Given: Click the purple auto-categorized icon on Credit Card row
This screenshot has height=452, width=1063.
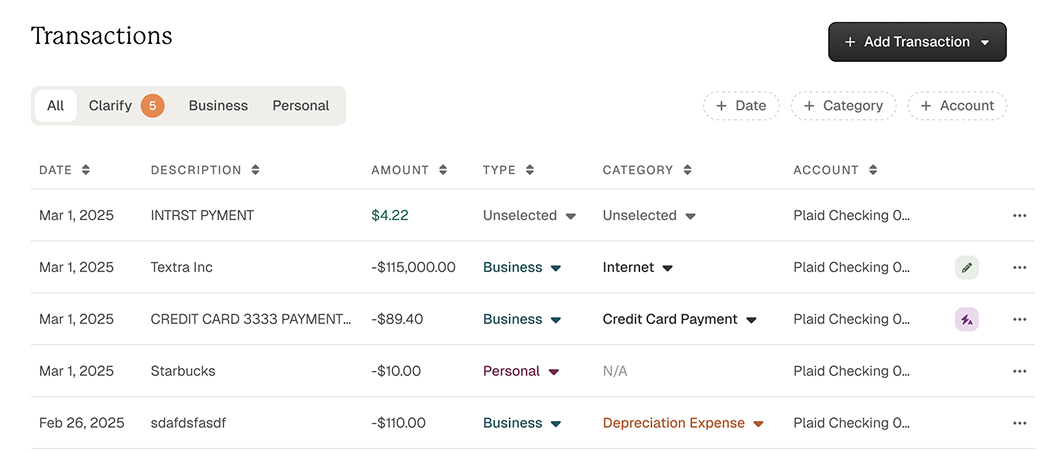Looking at the screenshot, I should tap(966, 320).
